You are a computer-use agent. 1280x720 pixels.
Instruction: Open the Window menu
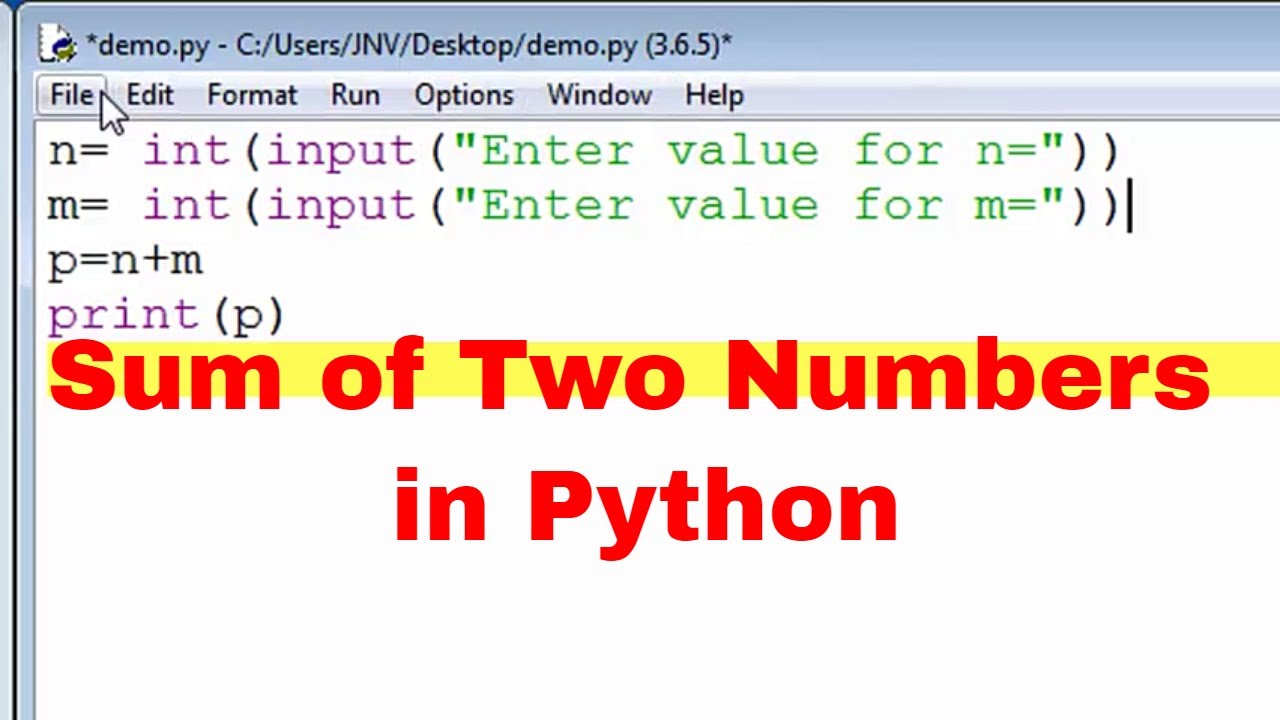[599, 95]
